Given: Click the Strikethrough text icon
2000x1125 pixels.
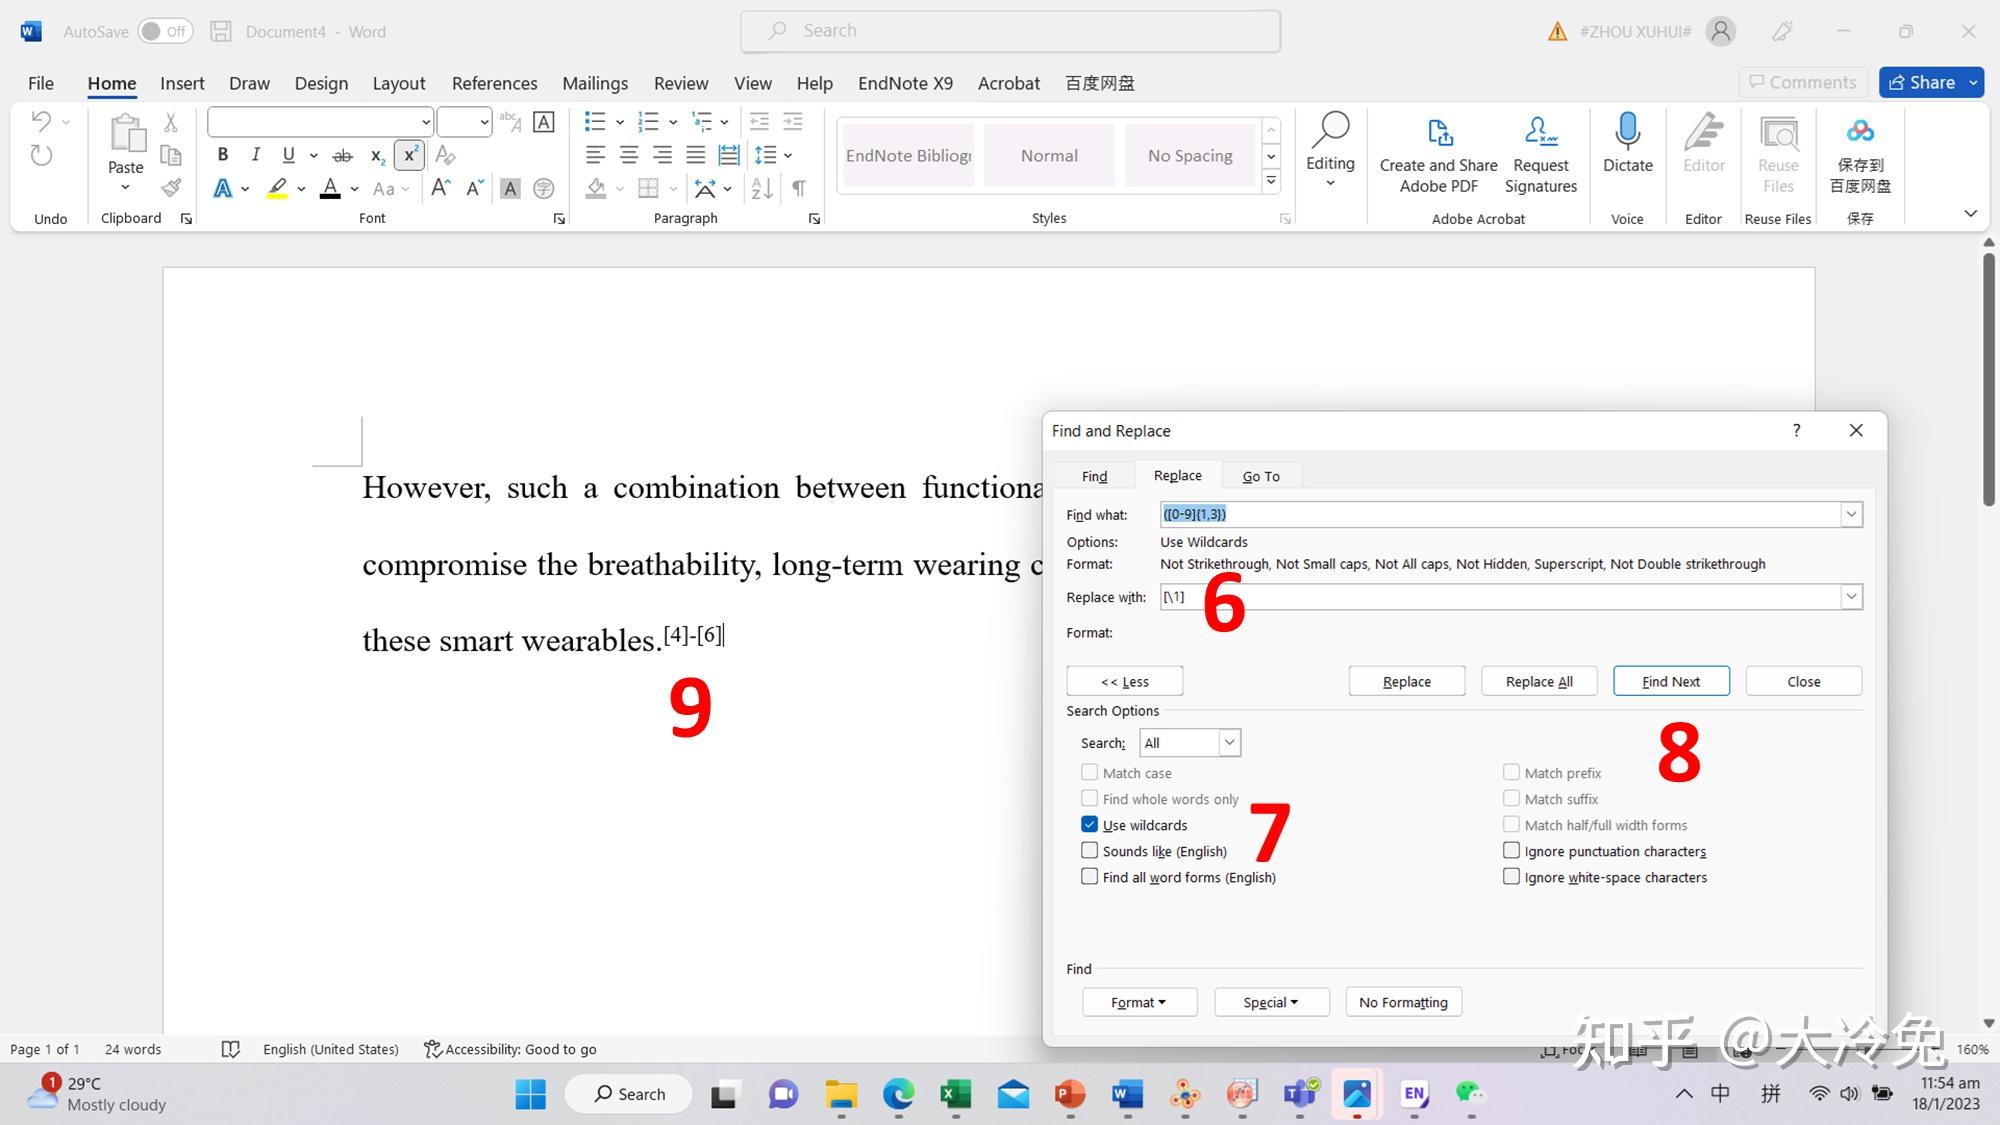Looking at the screenshot, I should [342, 155].
